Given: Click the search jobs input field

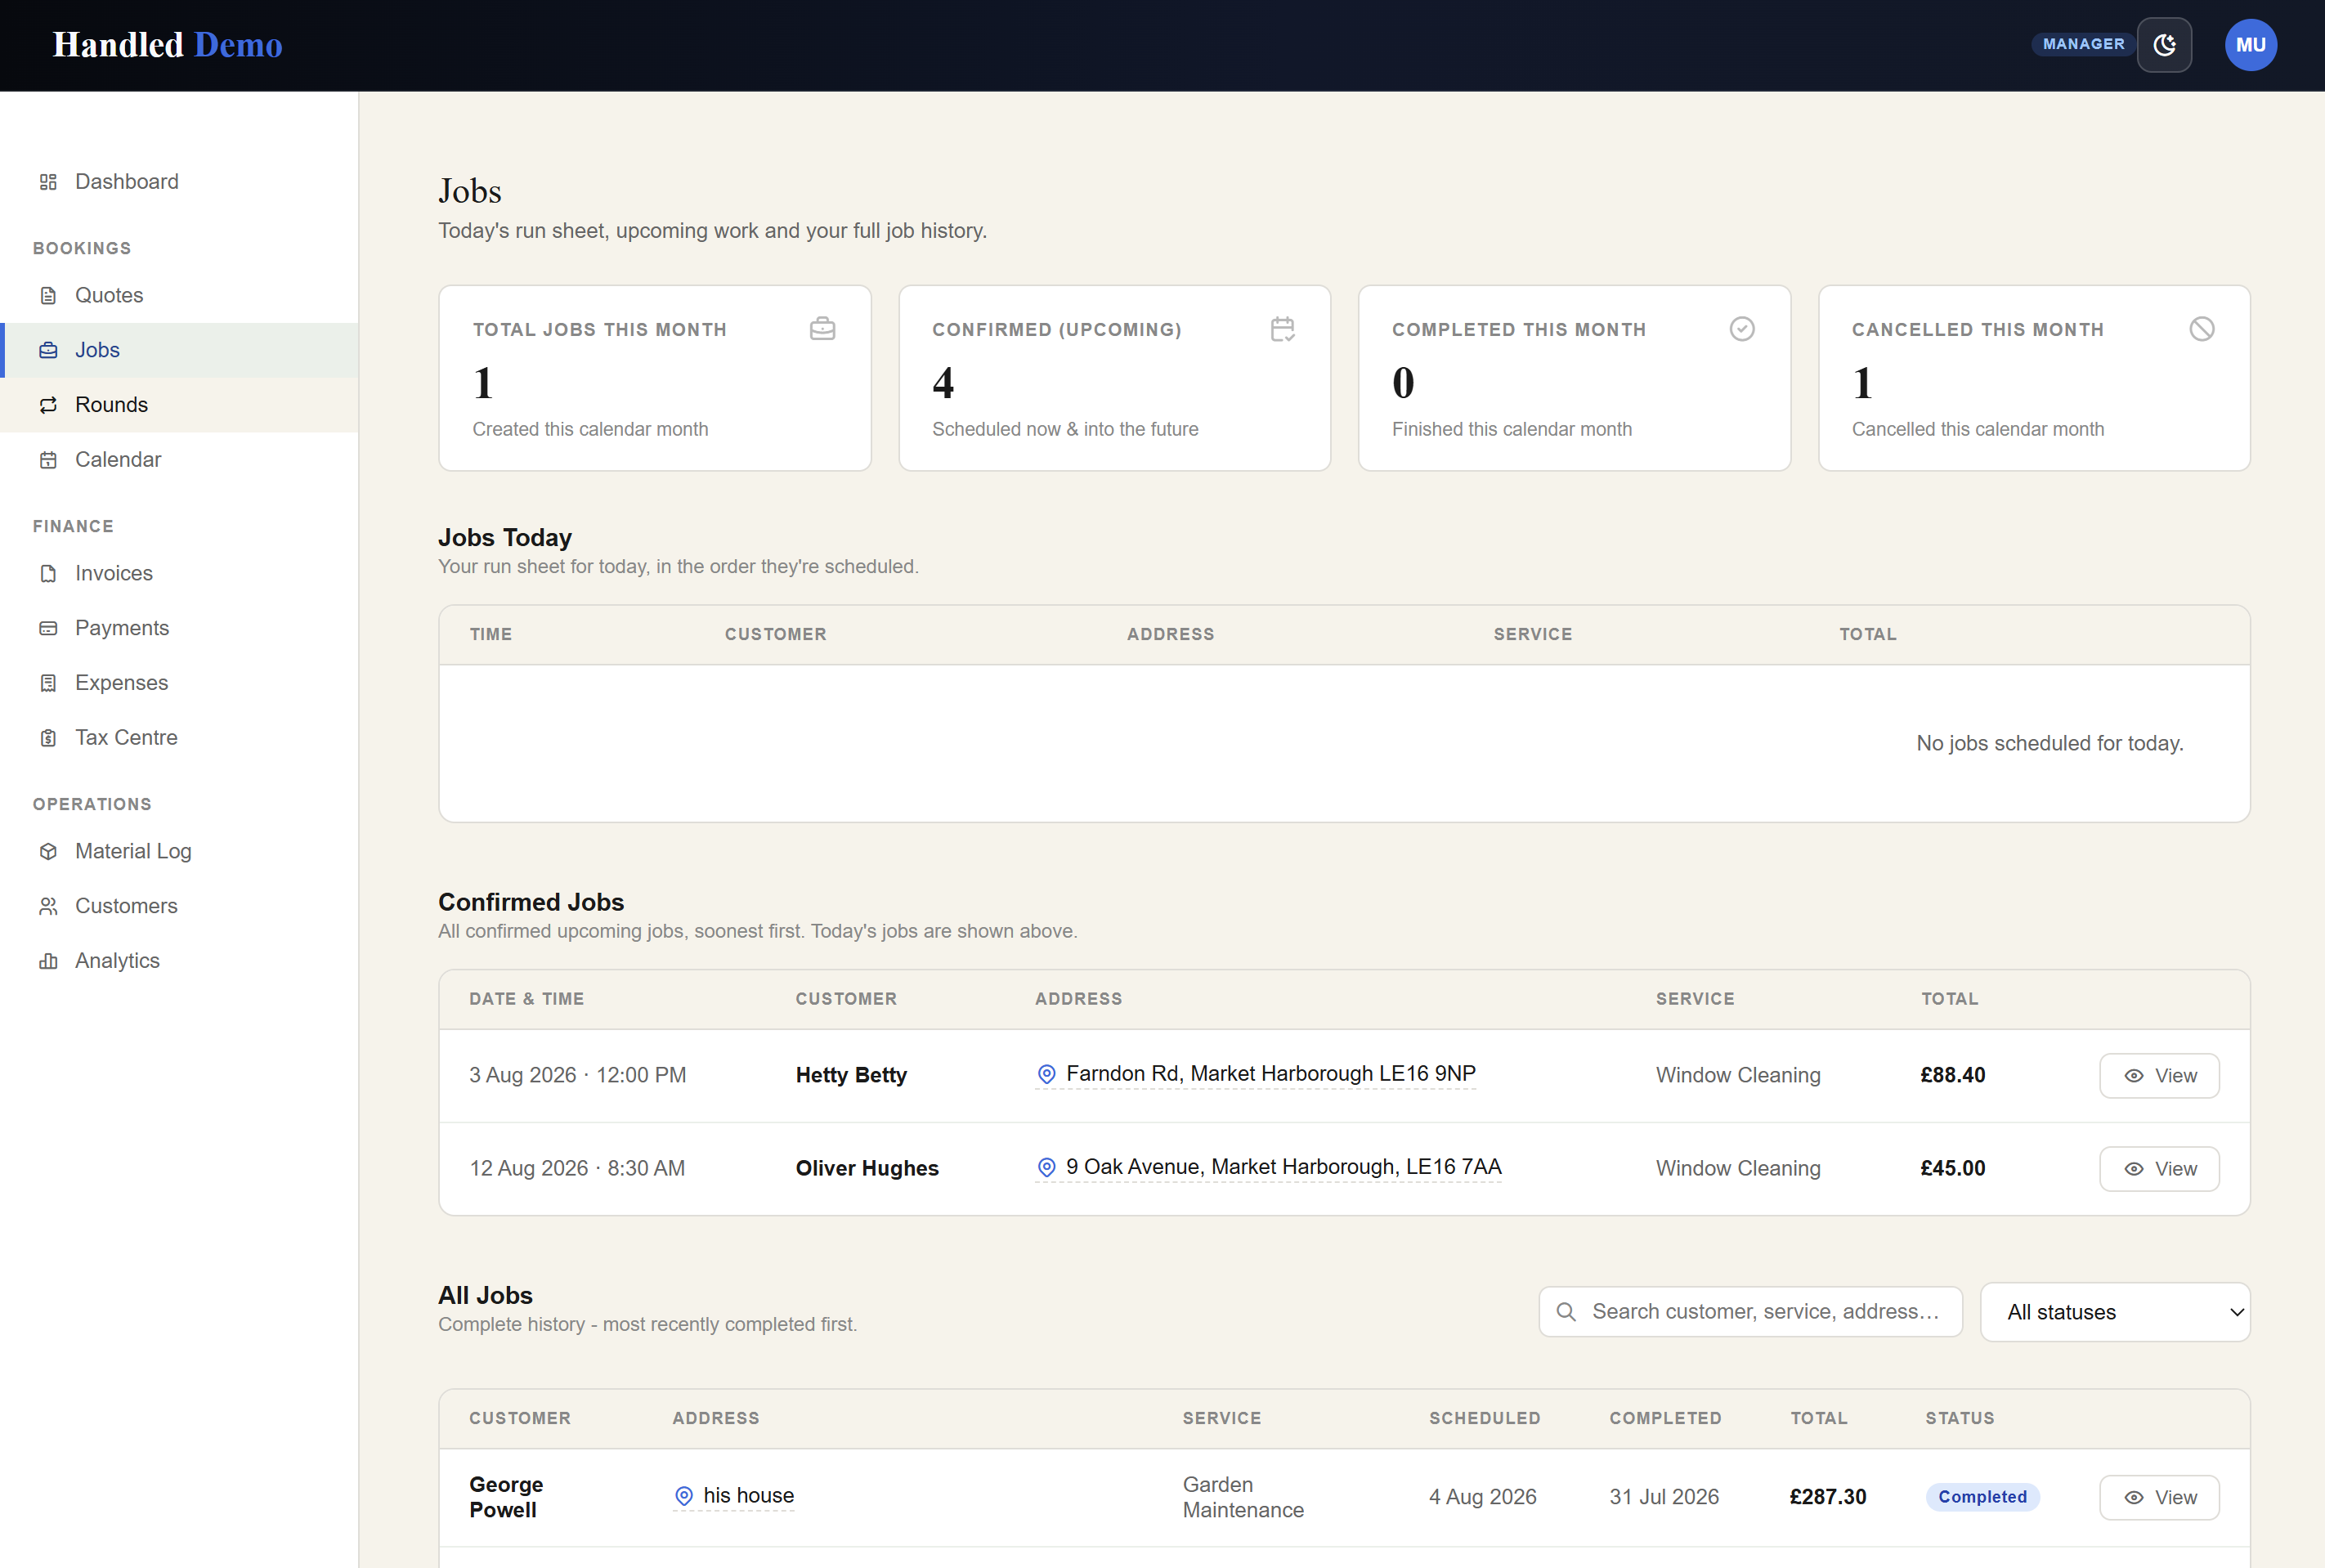Looking at the screenshot, I should pos(1750,1312).
